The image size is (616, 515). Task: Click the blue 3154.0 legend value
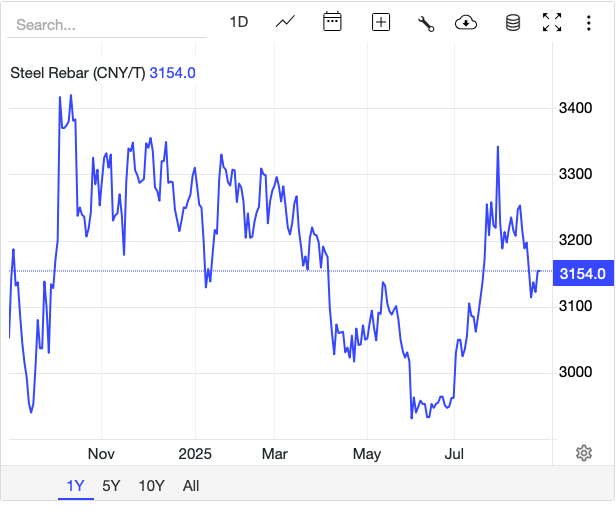(x=172, y=72)
